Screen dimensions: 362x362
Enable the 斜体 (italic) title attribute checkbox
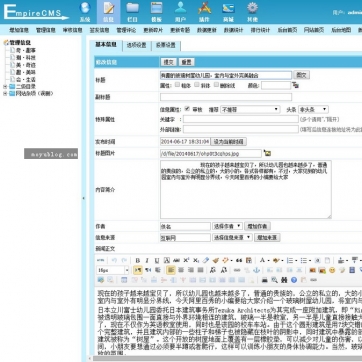click(x=197, y=85)
